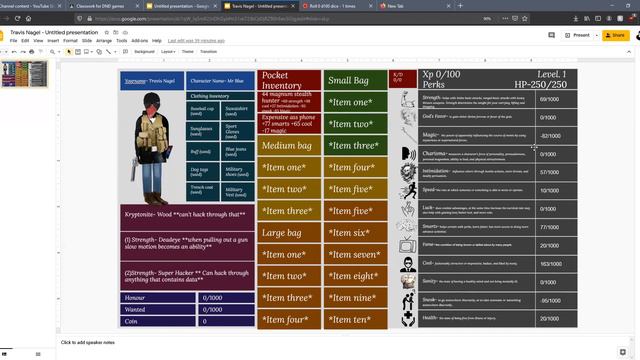Click the Present button
Viewport: 640px width, 360px height.
click(578, 36)
